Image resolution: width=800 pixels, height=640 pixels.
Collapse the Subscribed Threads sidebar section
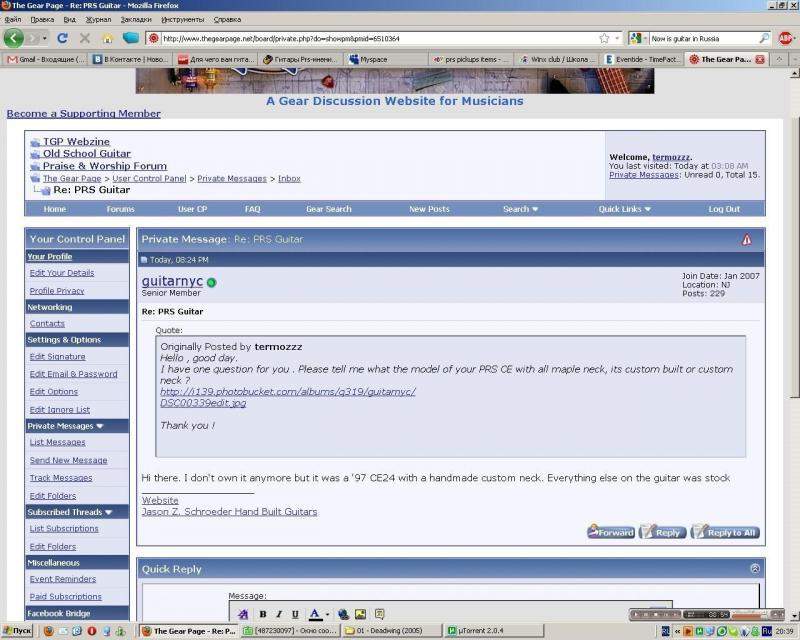click(x=109, y=512)
